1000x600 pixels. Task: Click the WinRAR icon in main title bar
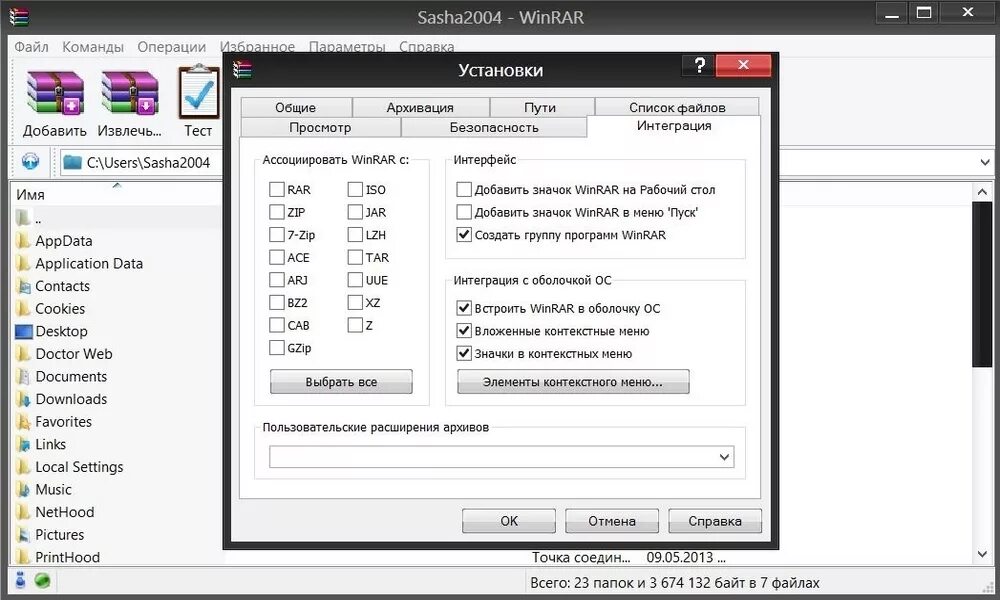click(x=18, y=16)
